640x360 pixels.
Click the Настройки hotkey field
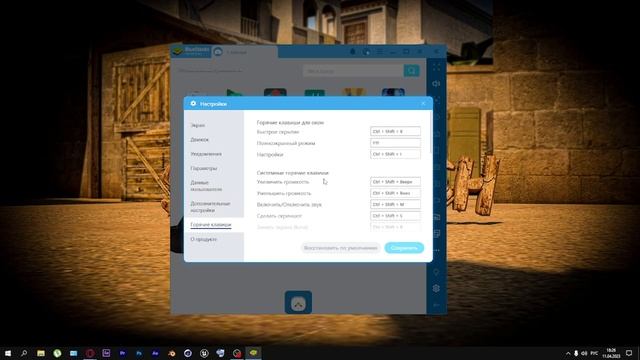click(395, 154)
